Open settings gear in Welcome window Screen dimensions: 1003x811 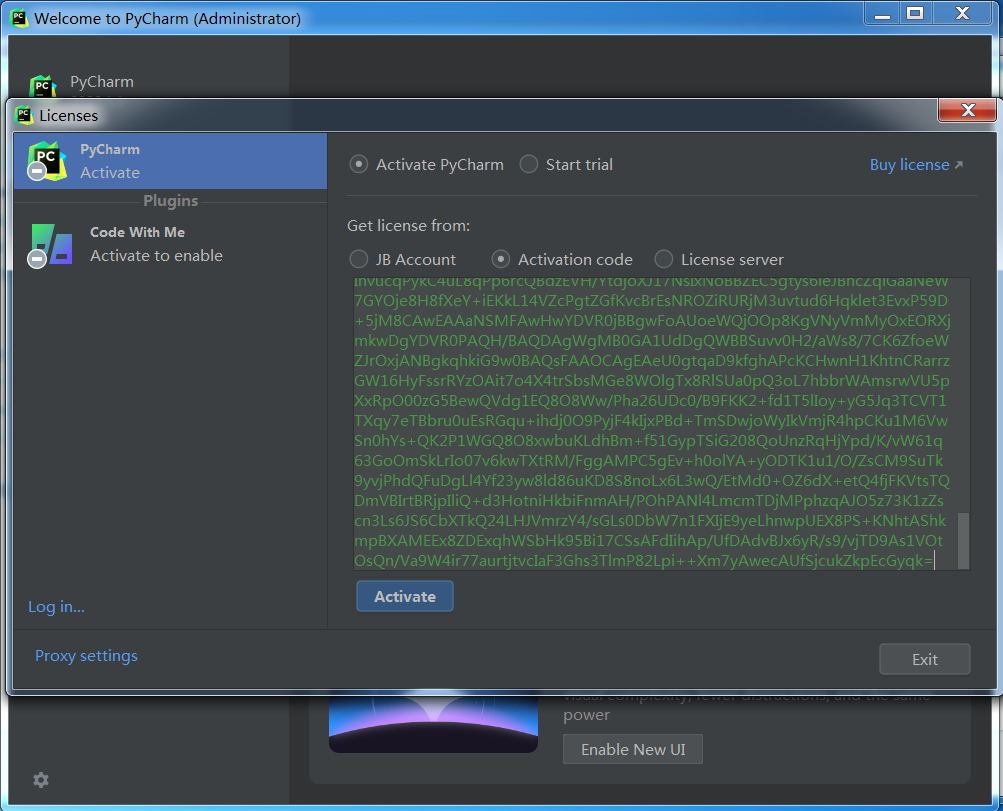pyautogui.click(x=41, y=780)
